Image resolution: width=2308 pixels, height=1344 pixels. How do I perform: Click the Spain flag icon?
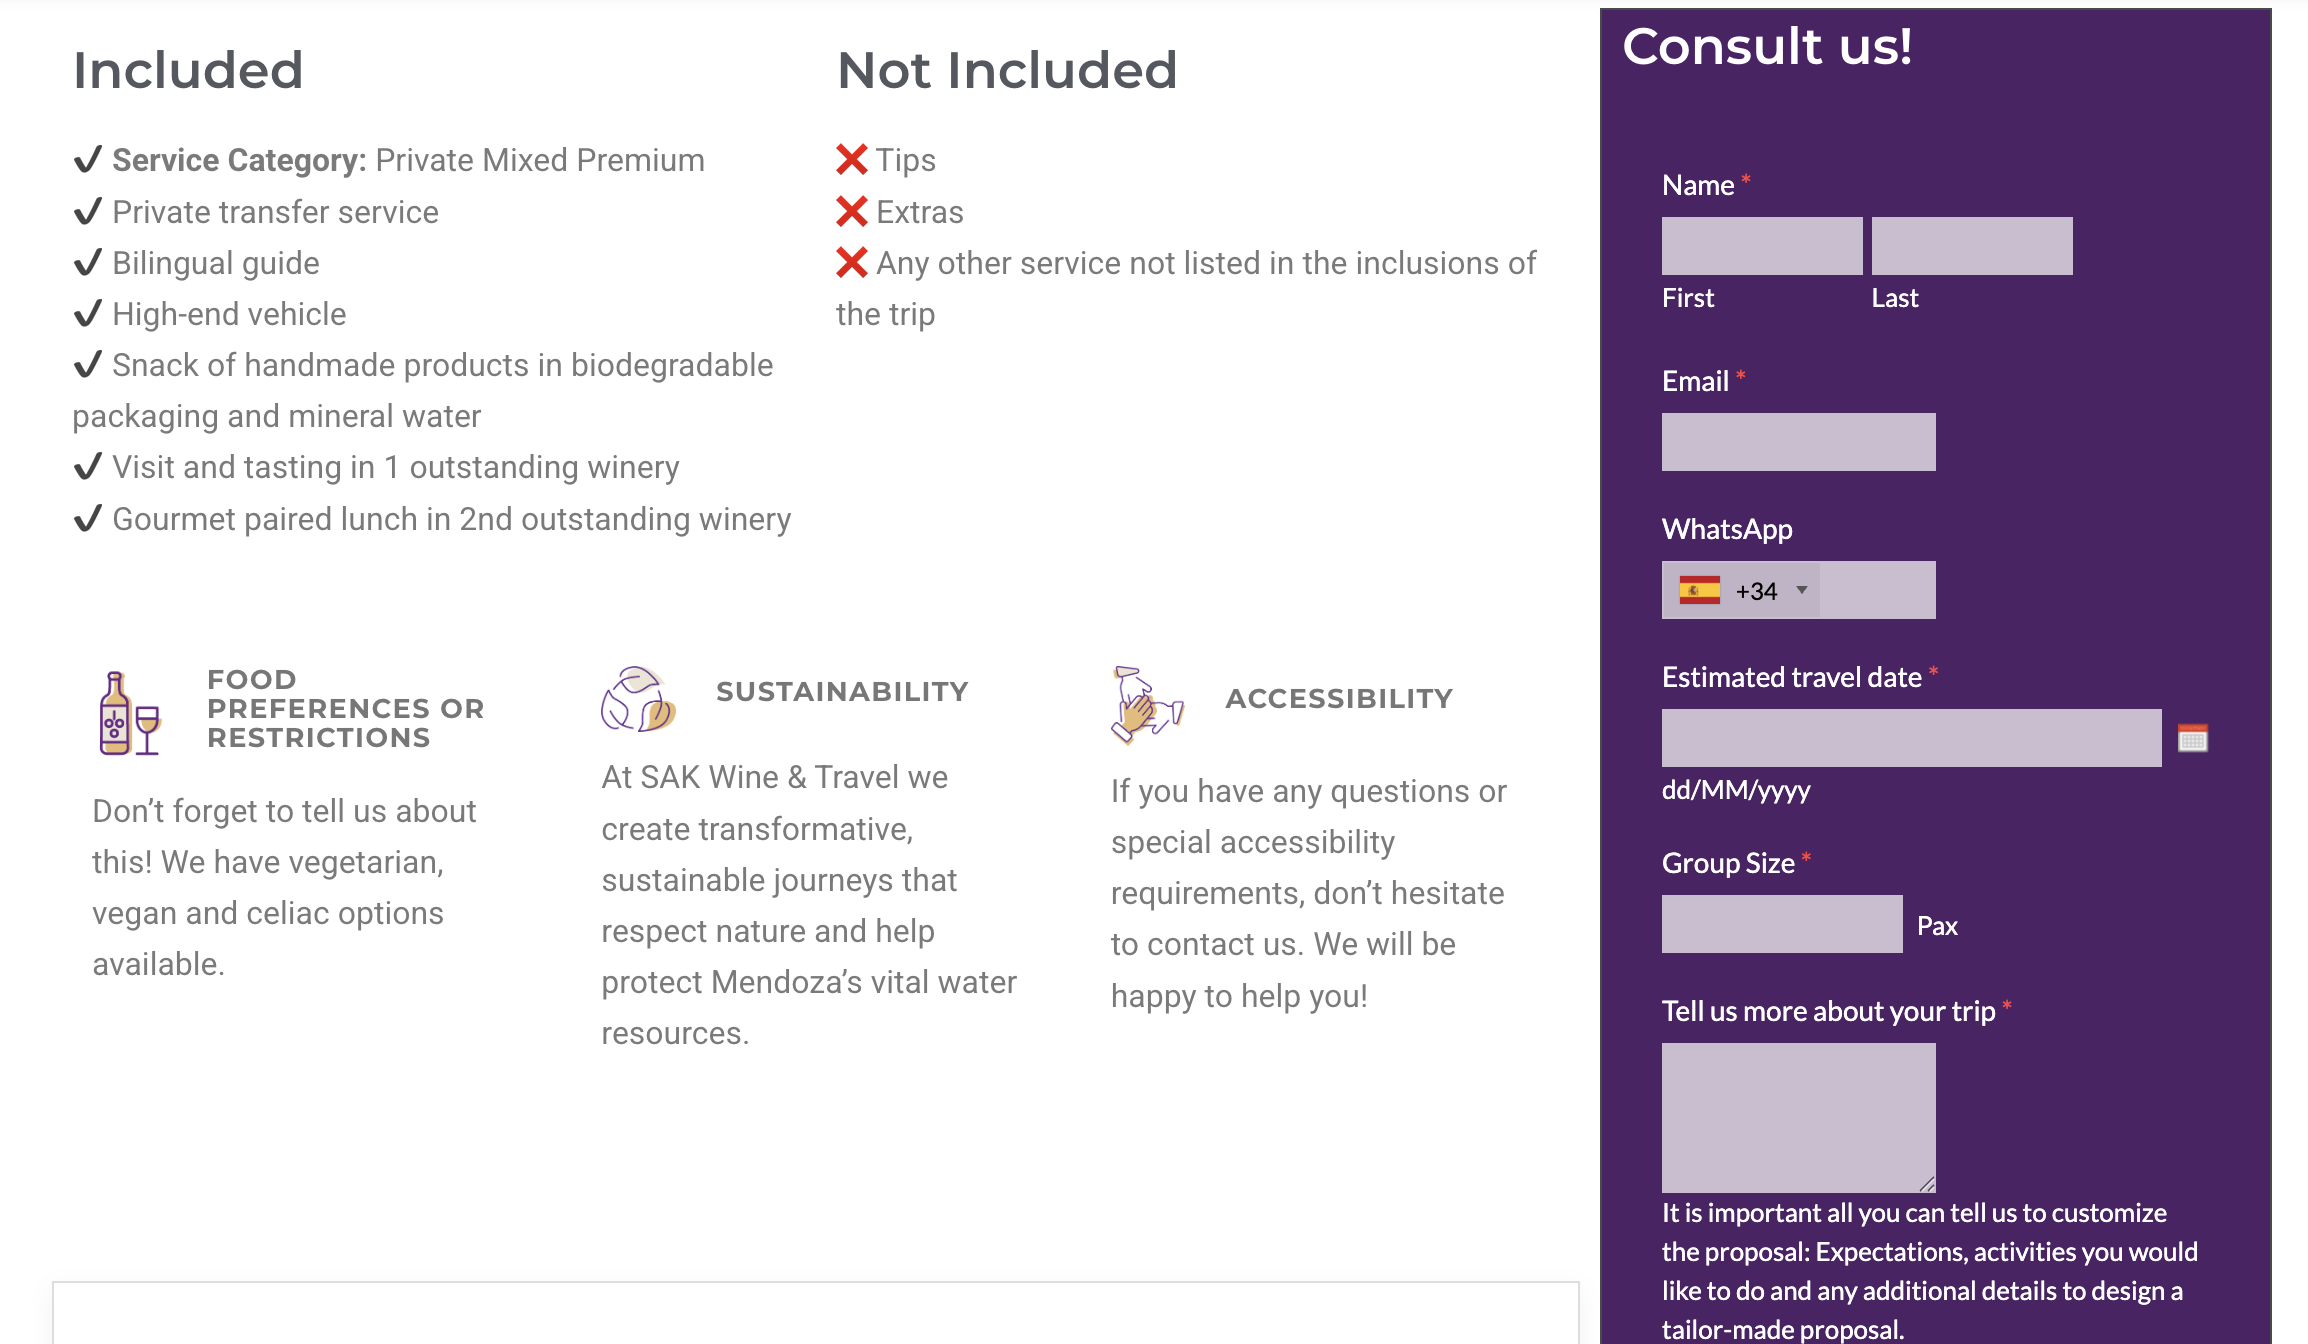click(x=1699, y=591)
